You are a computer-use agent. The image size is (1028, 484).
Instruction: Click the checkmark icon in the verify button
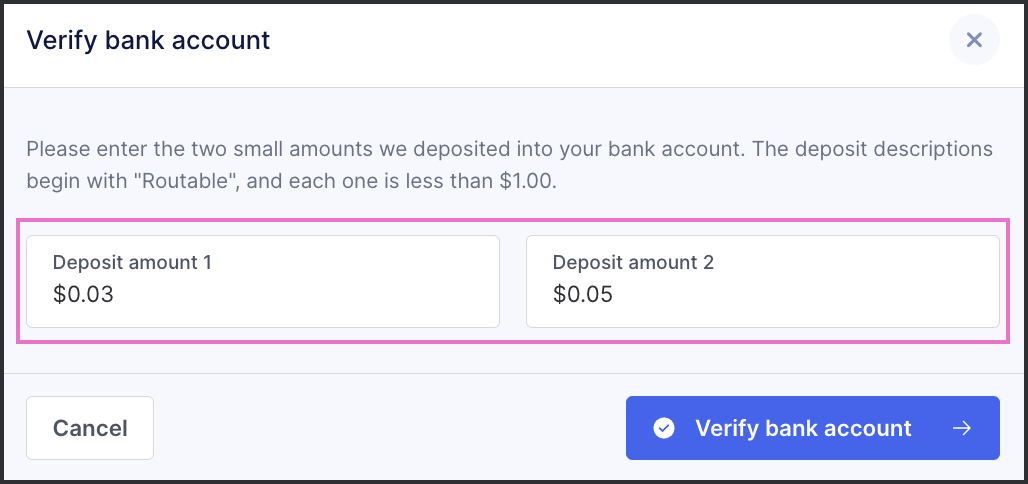[663, 428]
